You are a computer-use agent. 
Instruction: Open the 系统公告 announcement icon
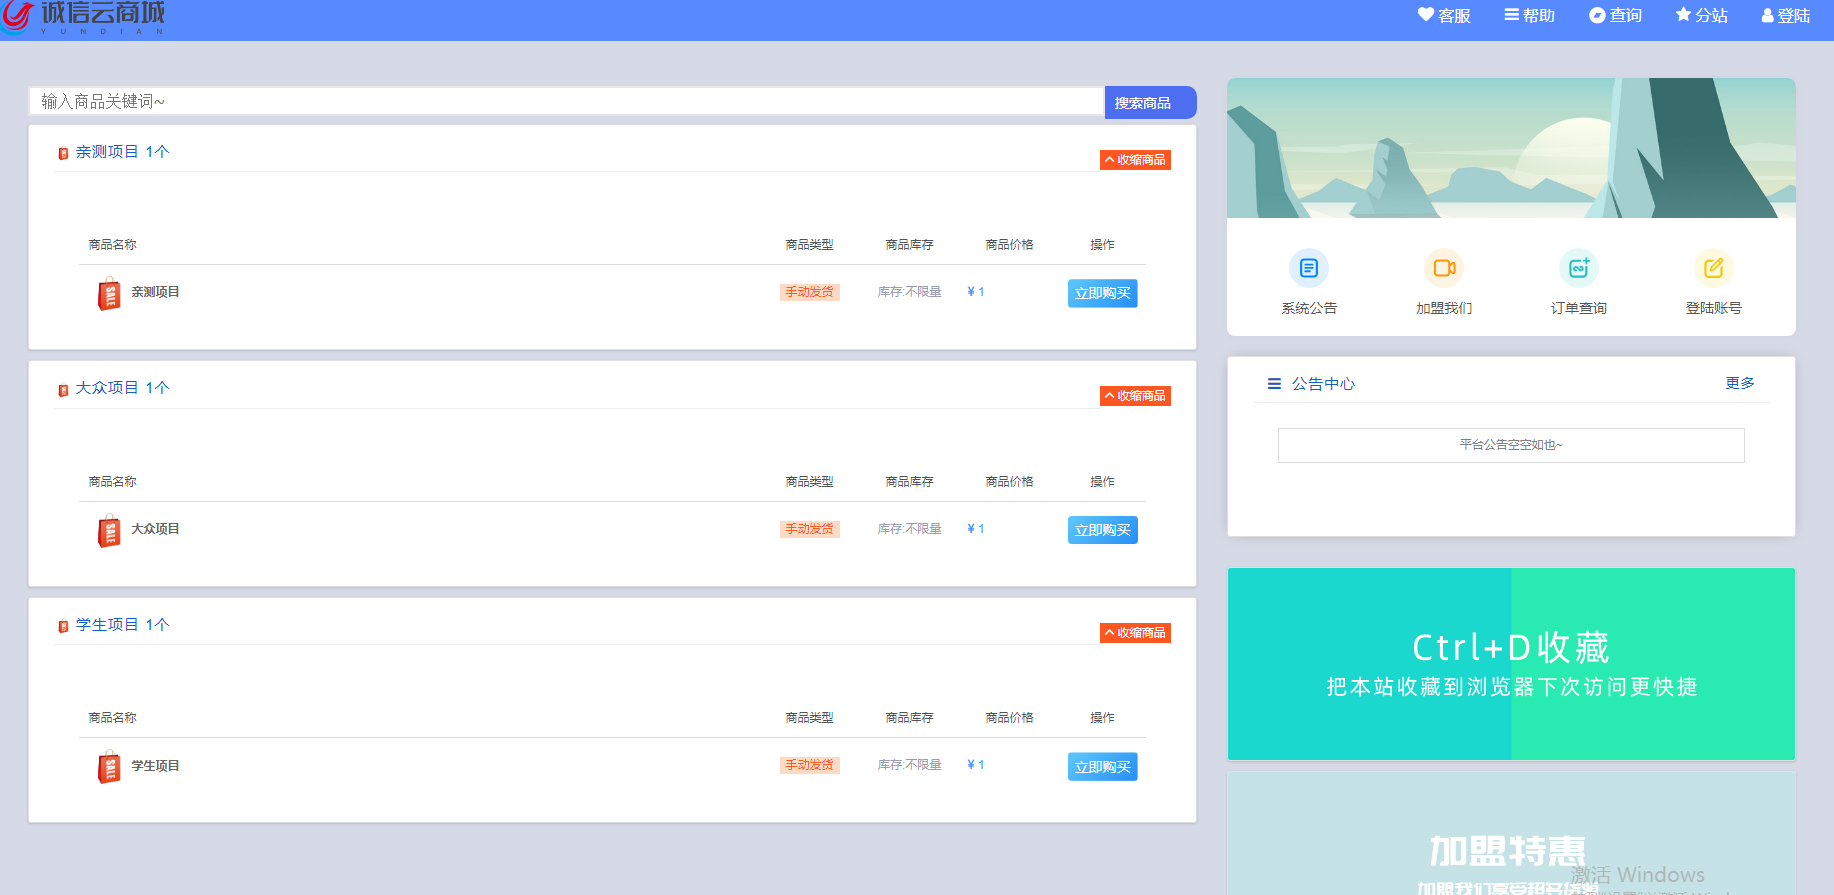pyautogui.click(x=1308, y=268)
